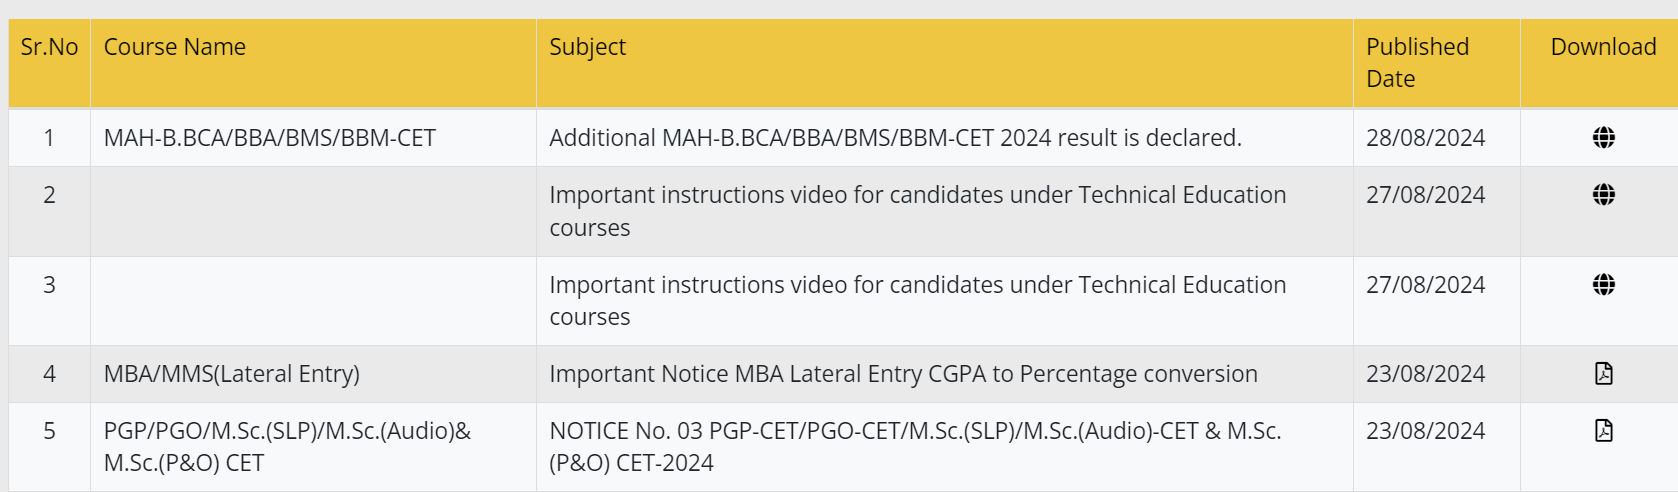1678x492 pixels.
Task: Download PDF for MBA Lateral Entry notice
Action: [1603, 374]
